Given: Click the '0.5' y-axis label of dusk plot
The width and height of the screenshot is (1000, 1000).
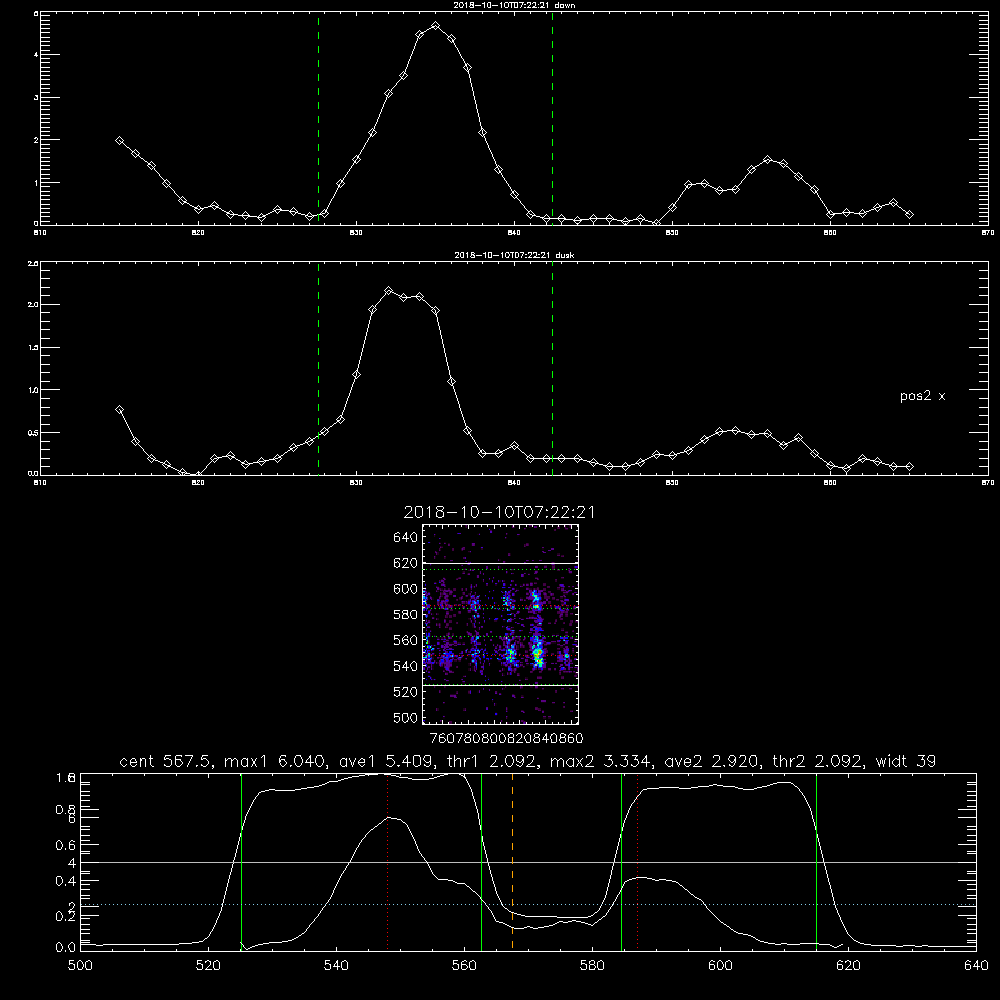Looking at the screenshot, I should (33, 432).
